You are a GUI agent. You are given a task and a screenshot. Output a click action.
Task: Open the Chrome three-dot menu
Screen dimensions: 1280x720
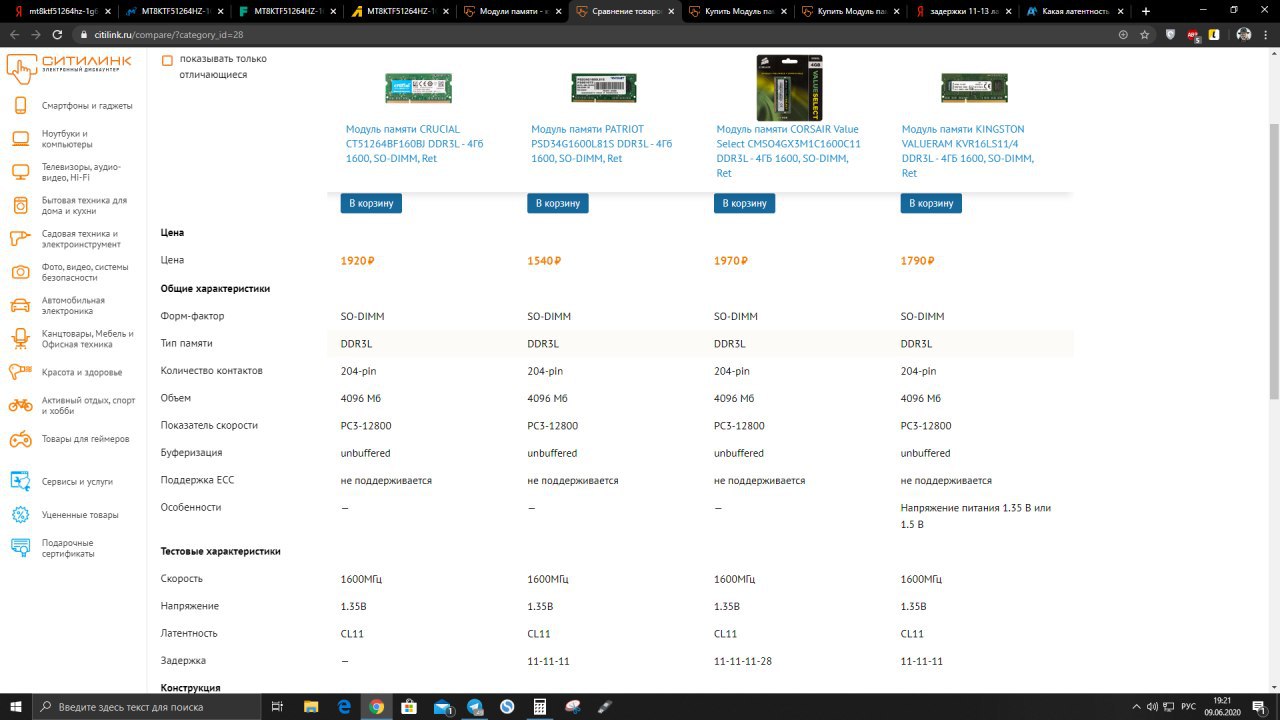(x=1267, y=34)
